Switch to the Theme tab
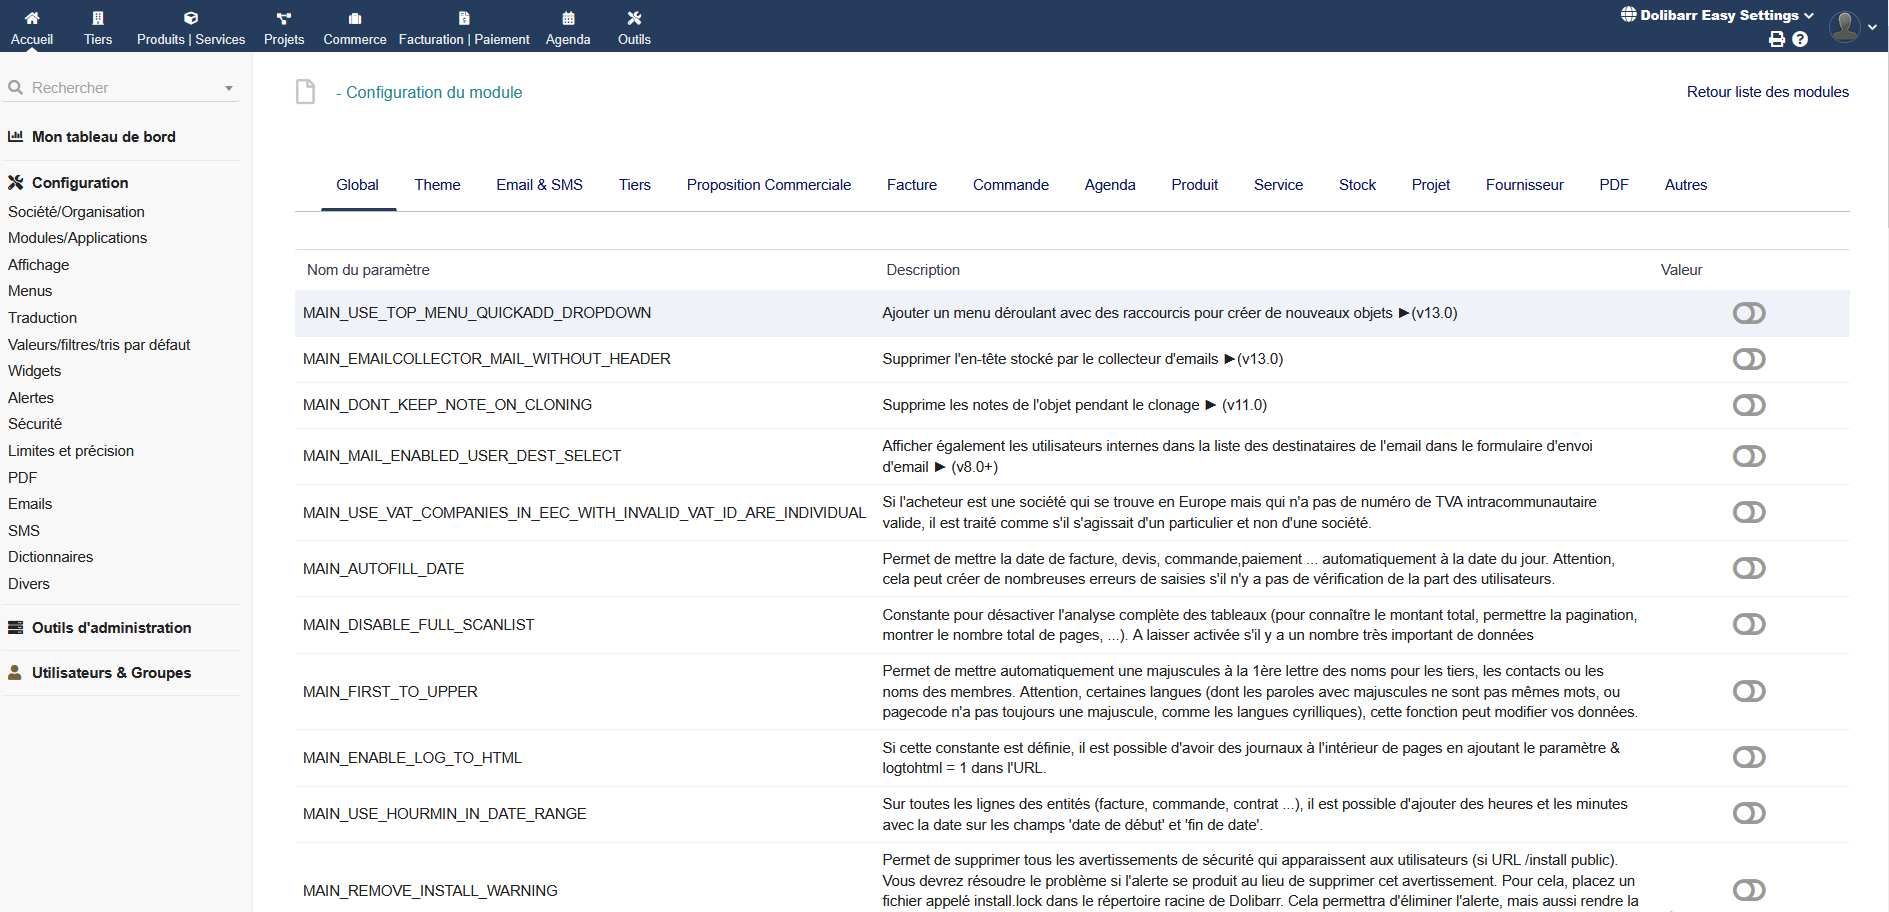 pos(437,185)
